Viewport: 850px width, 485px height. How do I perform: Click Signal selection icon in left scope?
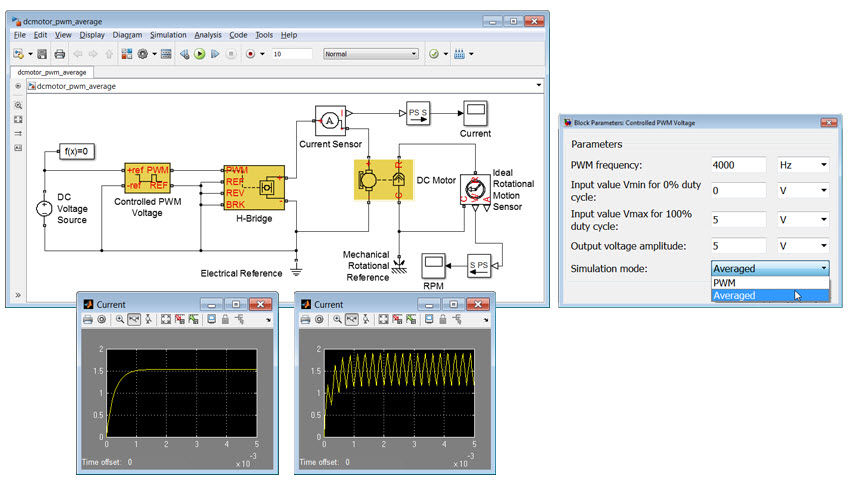[240, 320]
